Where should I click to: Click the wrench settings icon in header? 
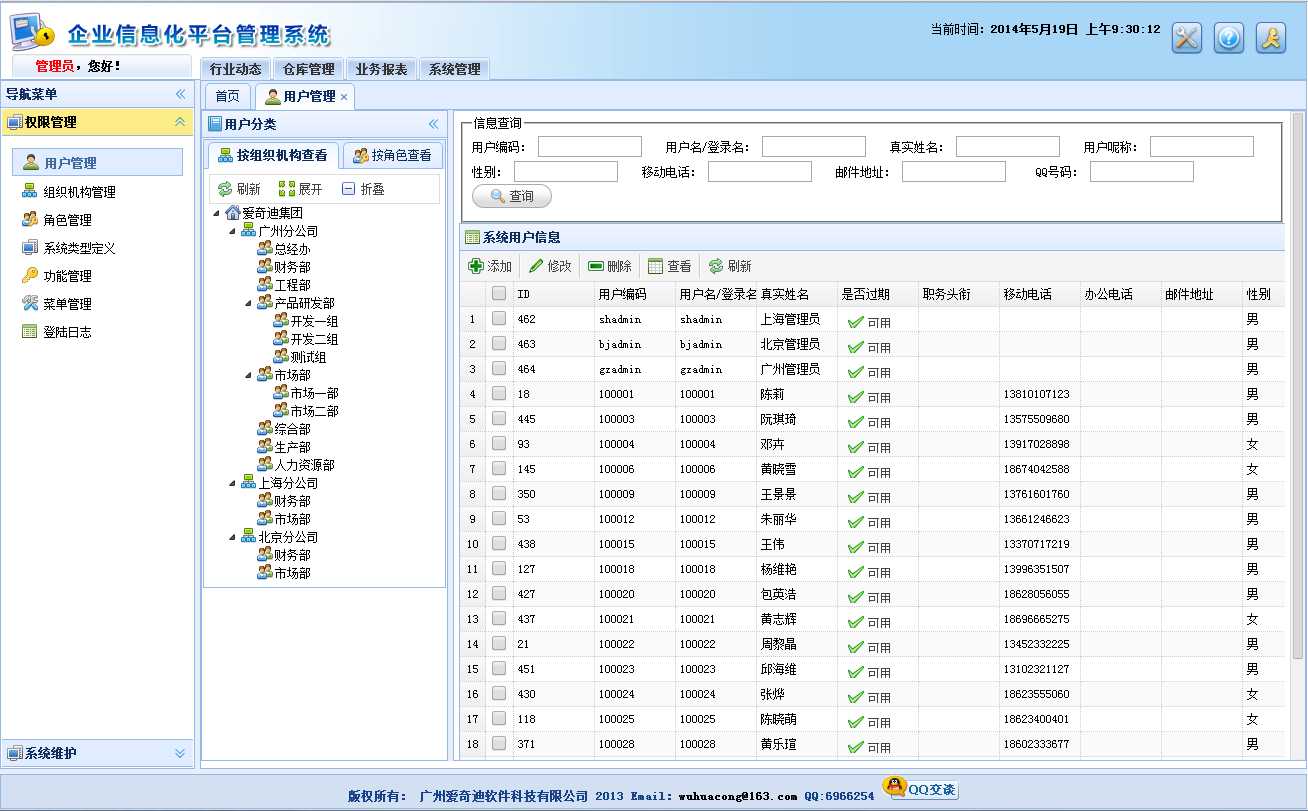pos(1186,38)
